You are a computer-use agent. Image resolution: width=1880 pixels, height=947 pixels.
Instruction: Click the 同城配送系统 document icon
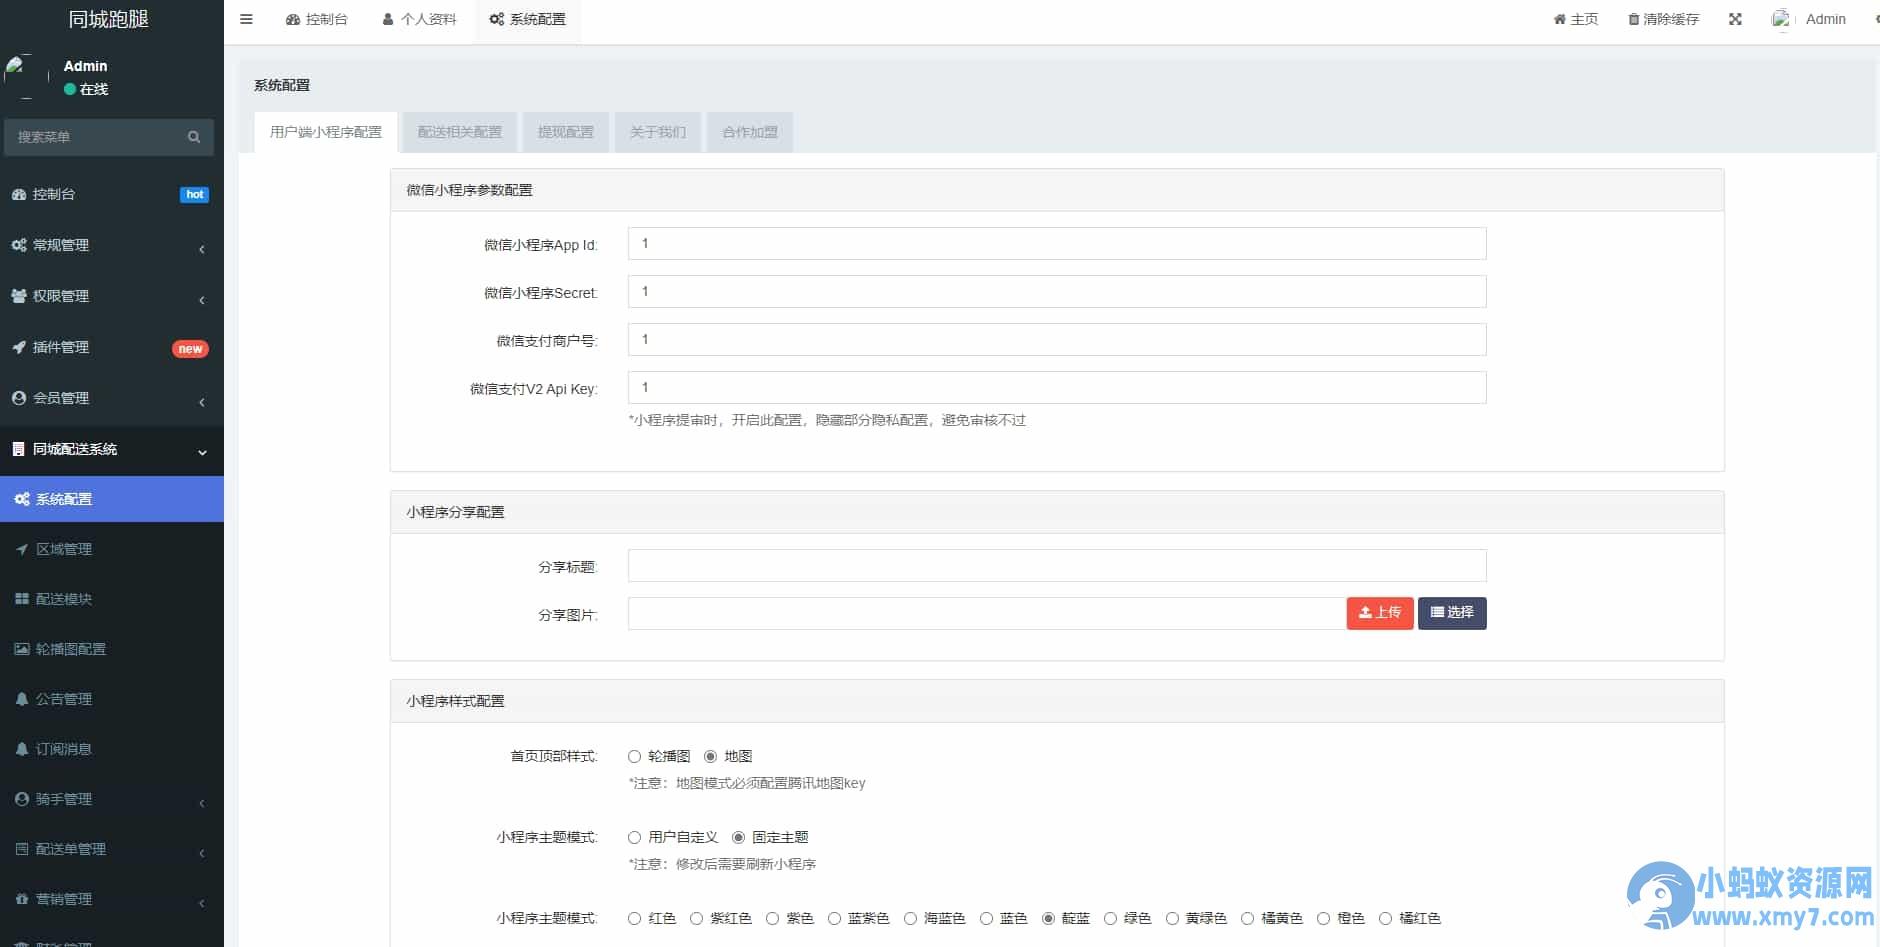(18, 449)
